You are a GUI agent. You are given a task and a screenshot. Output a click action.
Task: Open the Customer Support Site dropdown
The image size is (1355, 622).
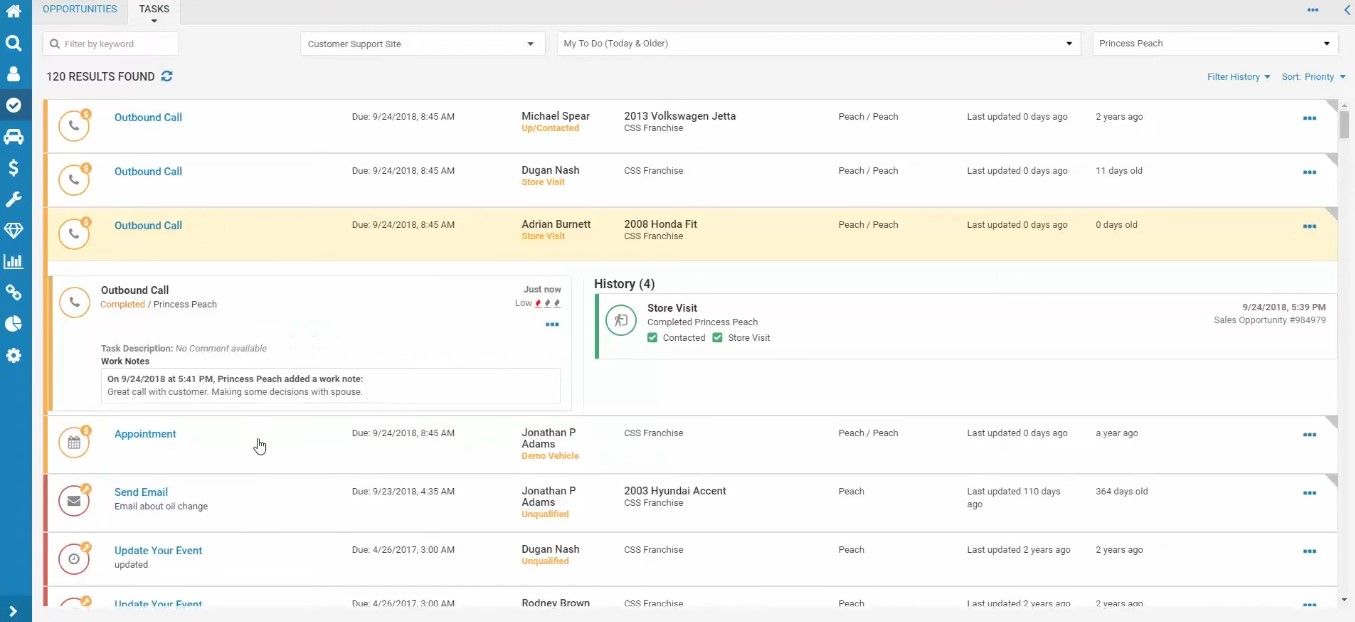[x=421, y=44]
